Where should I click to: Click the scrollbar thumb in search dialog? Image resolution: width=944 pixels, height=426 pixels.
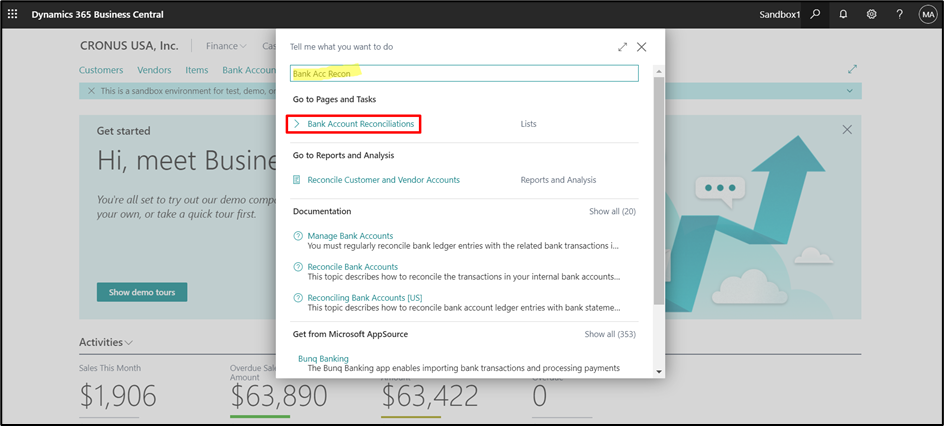pyautogui.click(x=659, y=190)
